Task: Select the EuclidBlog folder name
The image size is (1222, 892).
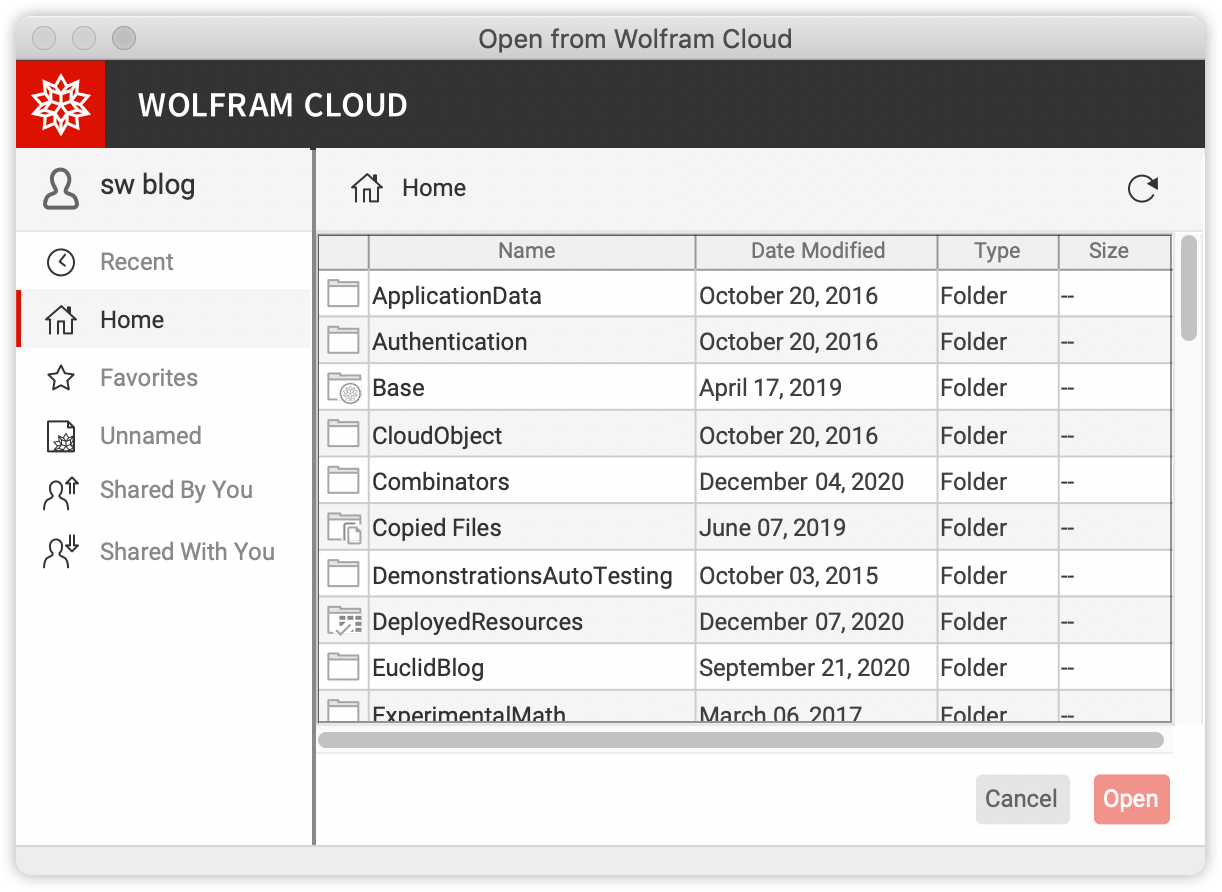Action: coord(428,668)
